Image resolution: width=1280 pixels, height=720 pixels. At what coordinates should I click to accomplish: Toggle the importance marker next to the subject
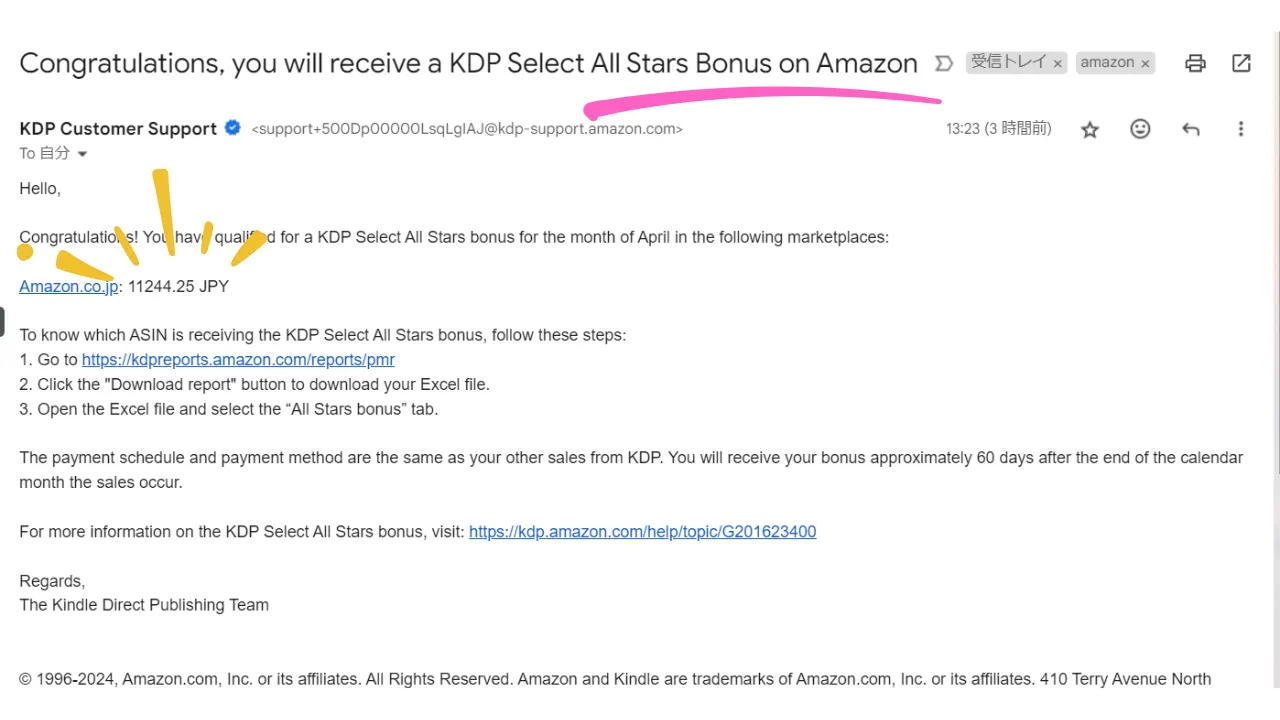pos(943,63)
